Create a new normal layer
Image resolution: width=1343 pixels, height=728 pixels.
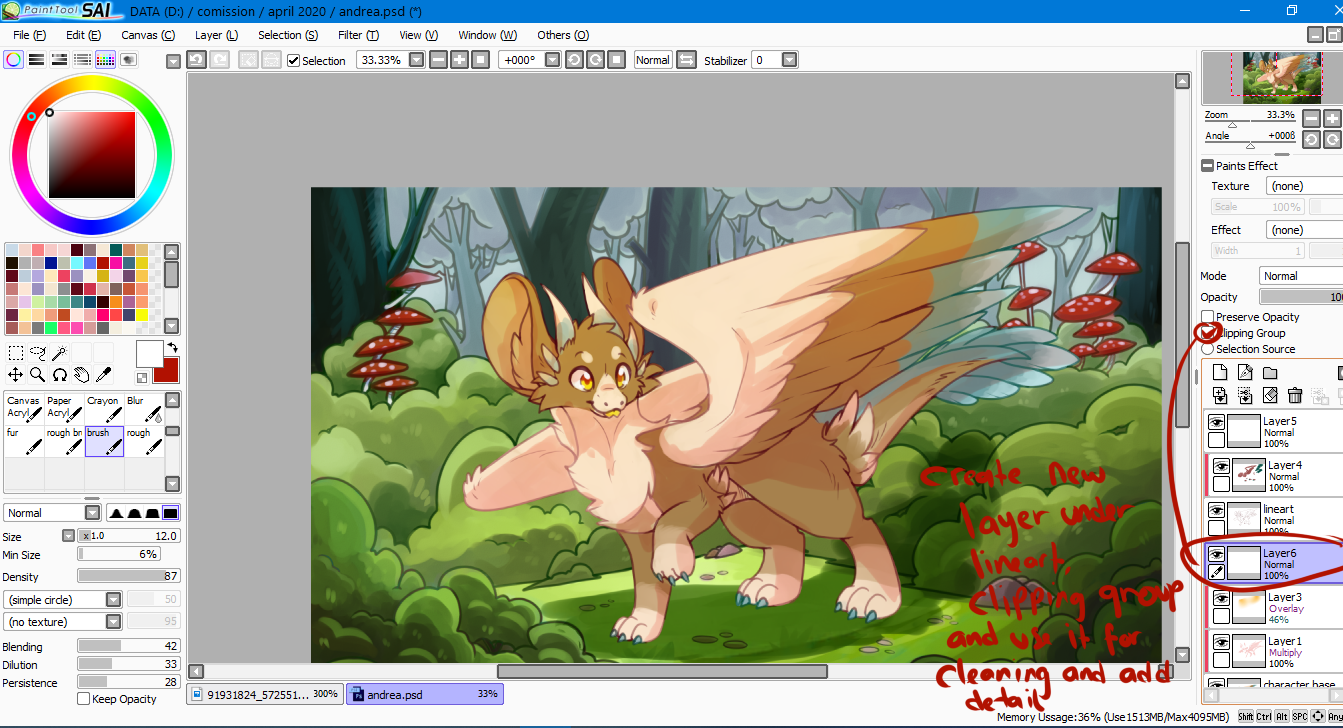point(1219,373)
